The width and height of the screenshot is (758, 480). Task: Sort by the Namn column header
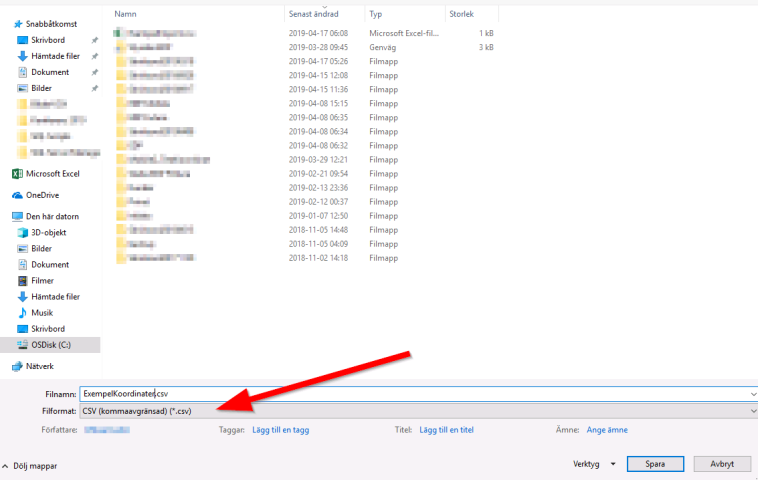click(x=125, y=14)
